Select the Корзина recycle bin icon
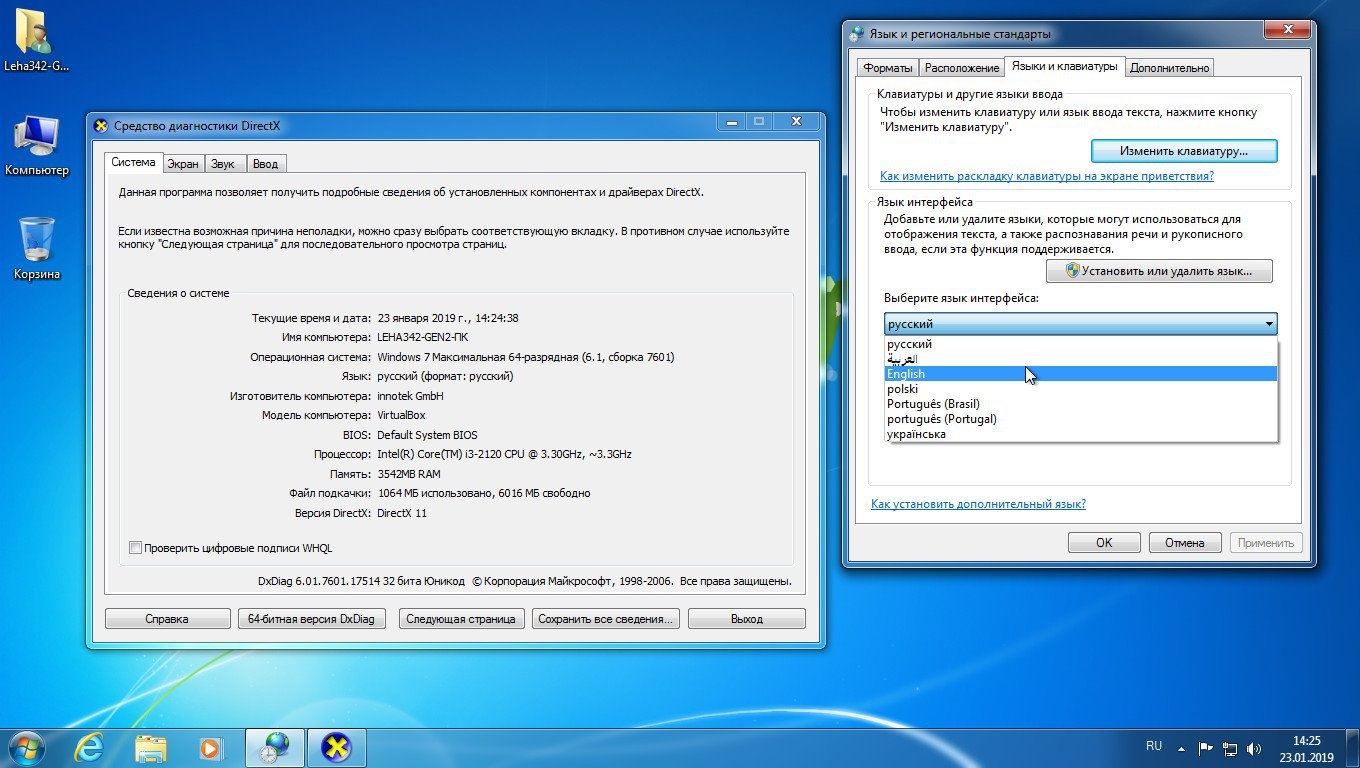This screenshot has width=1360, height=768. (37, 249)
